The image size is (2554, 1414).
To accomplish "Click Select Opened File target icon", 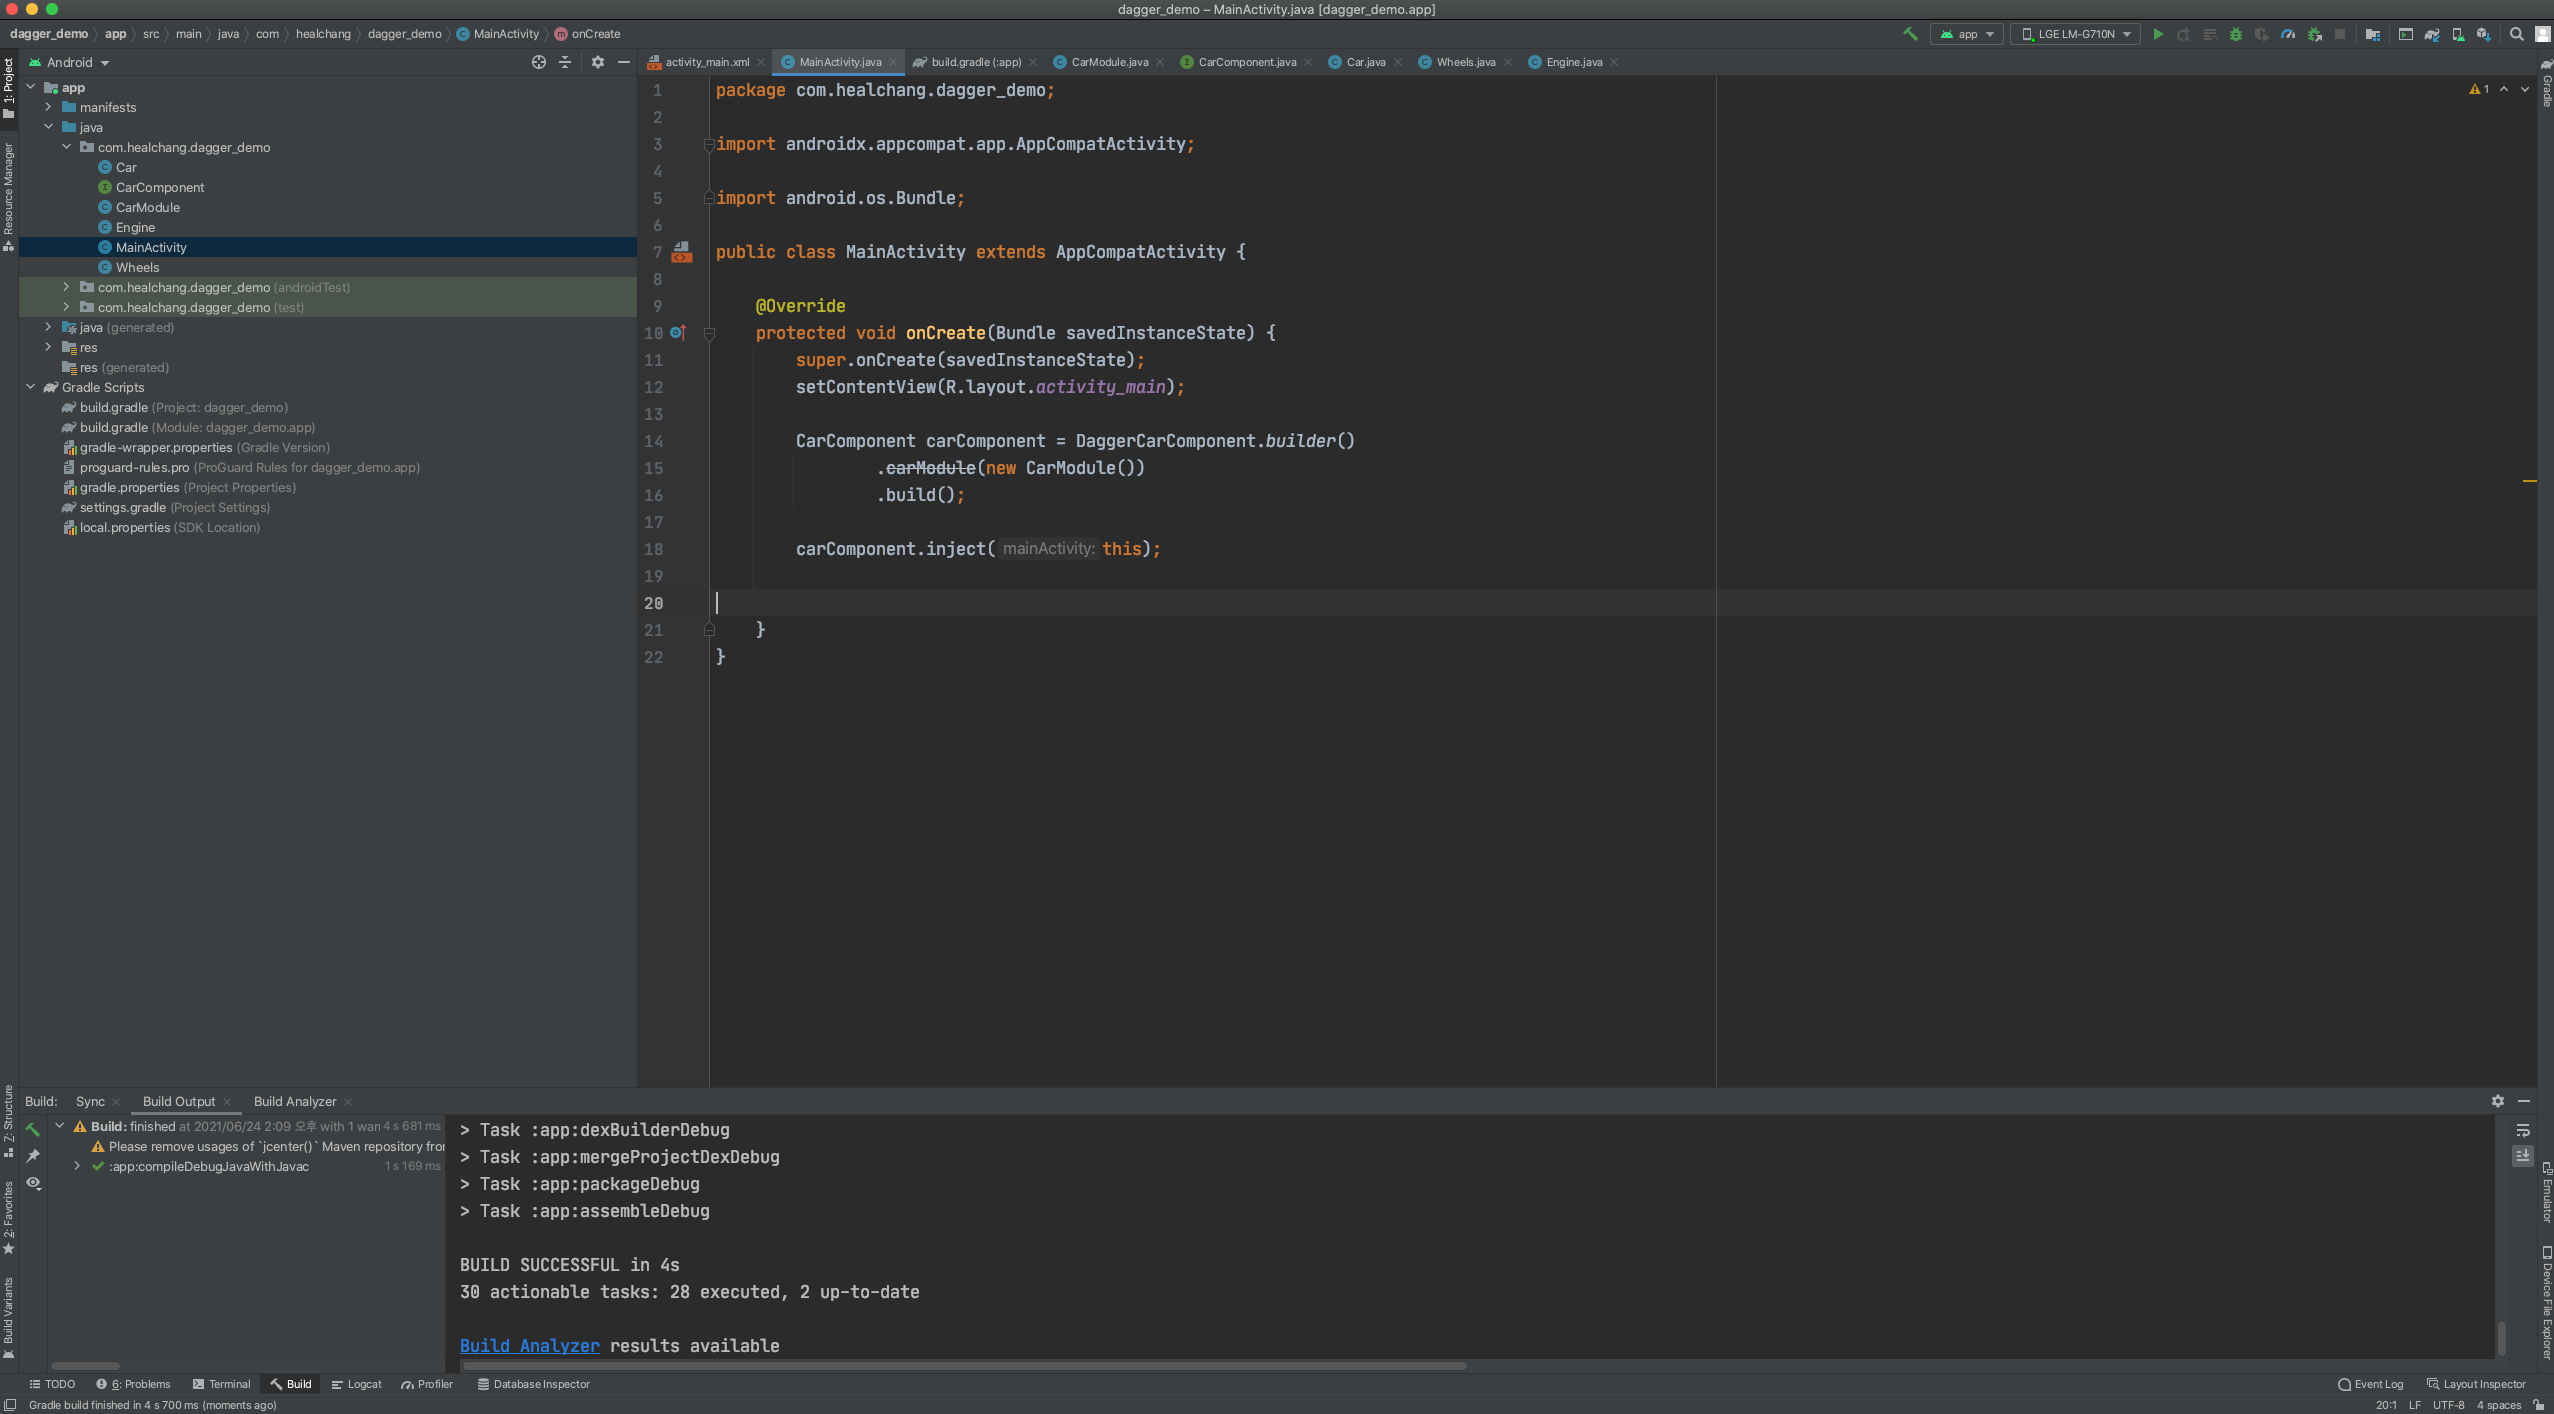I will pyautogui.click(x=539, y=62).
